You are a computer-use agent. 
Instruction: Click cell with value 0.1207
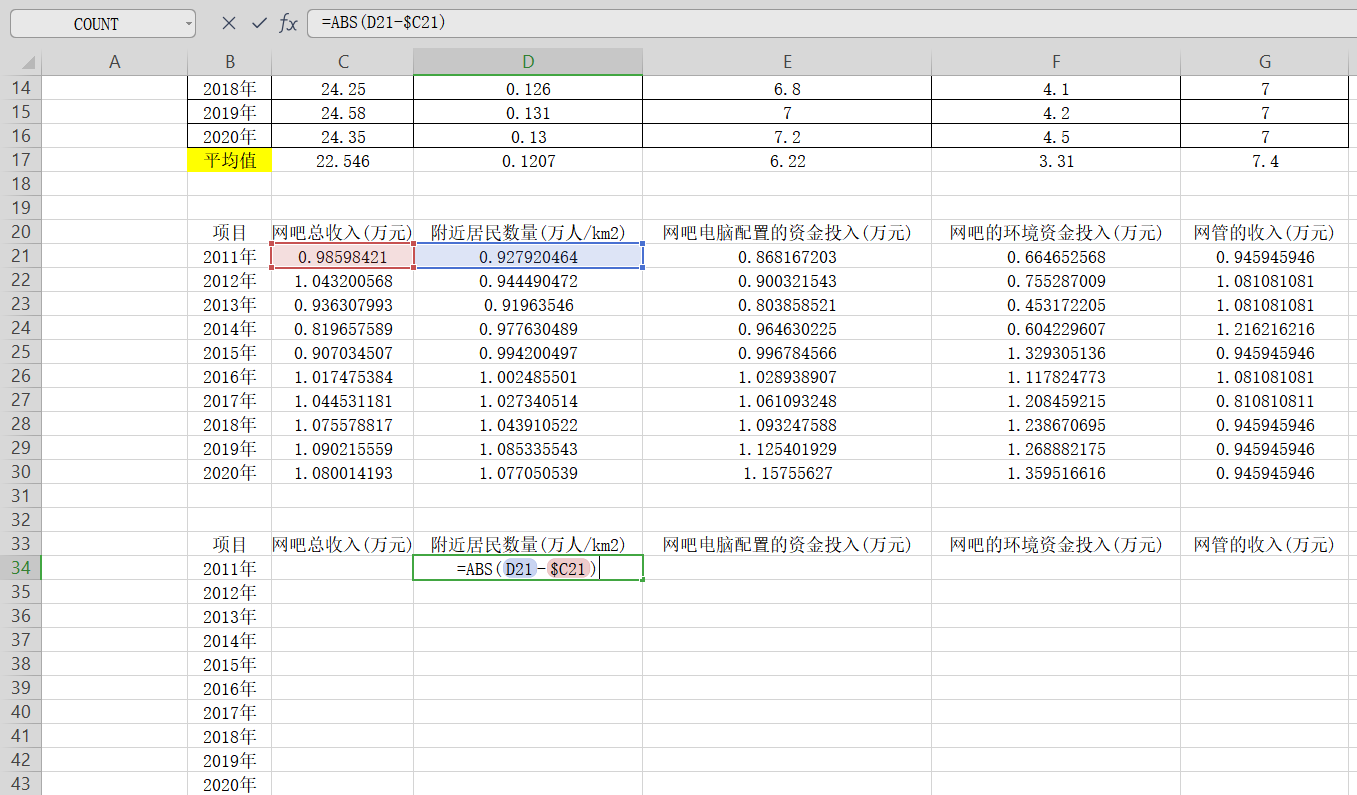point(528,160)
